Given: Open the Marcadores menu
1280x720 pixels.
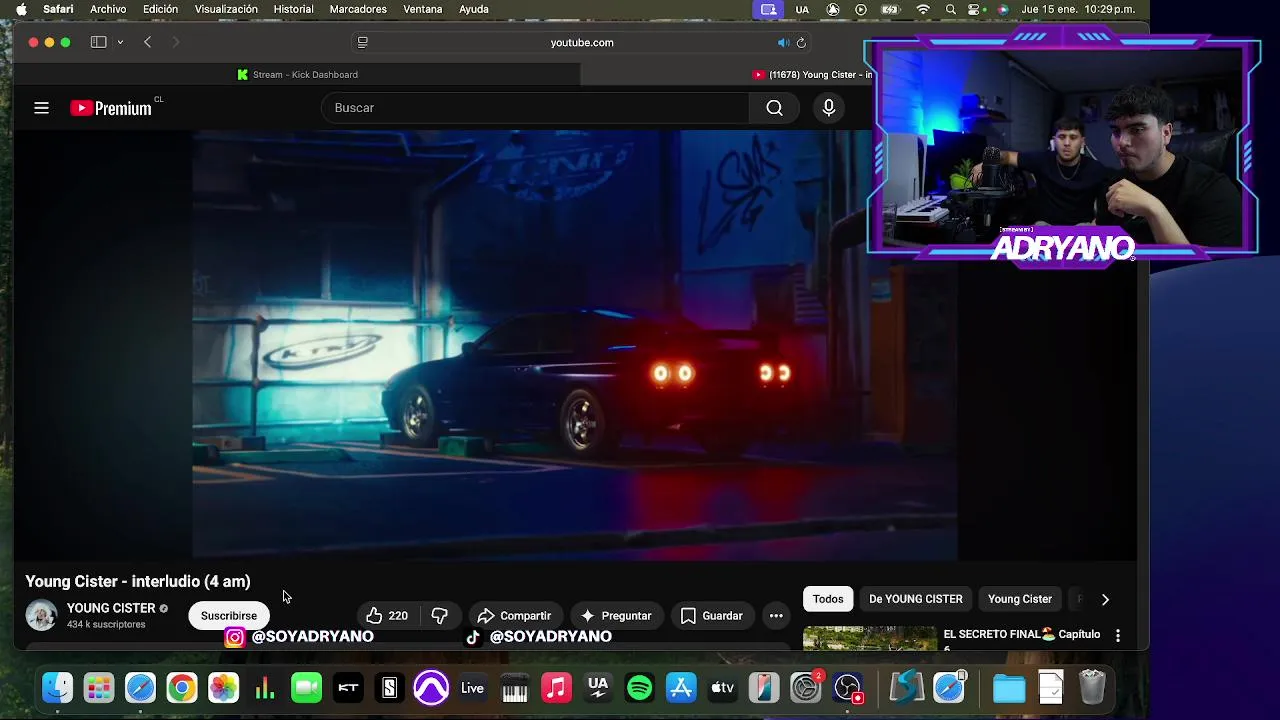Looking at the screenshot, I should [358, 9].
